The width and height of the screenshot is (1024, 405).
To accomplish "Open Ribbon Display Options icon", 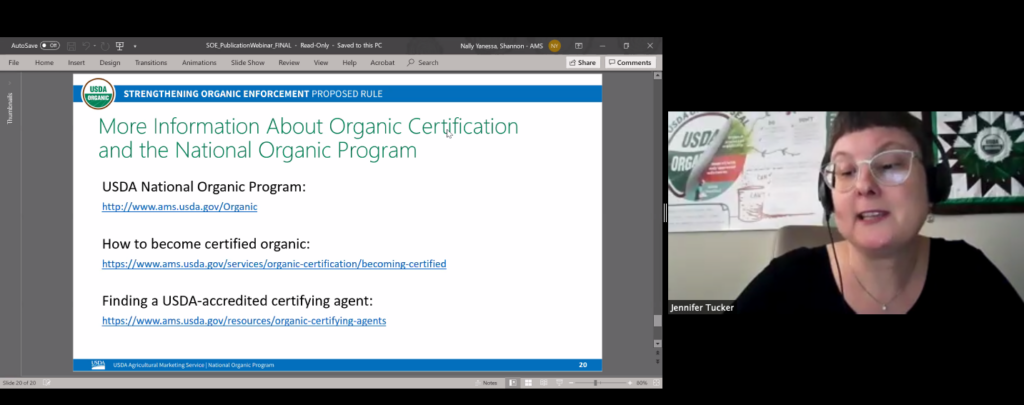I will pyautogui.click(x=579, y=46).
